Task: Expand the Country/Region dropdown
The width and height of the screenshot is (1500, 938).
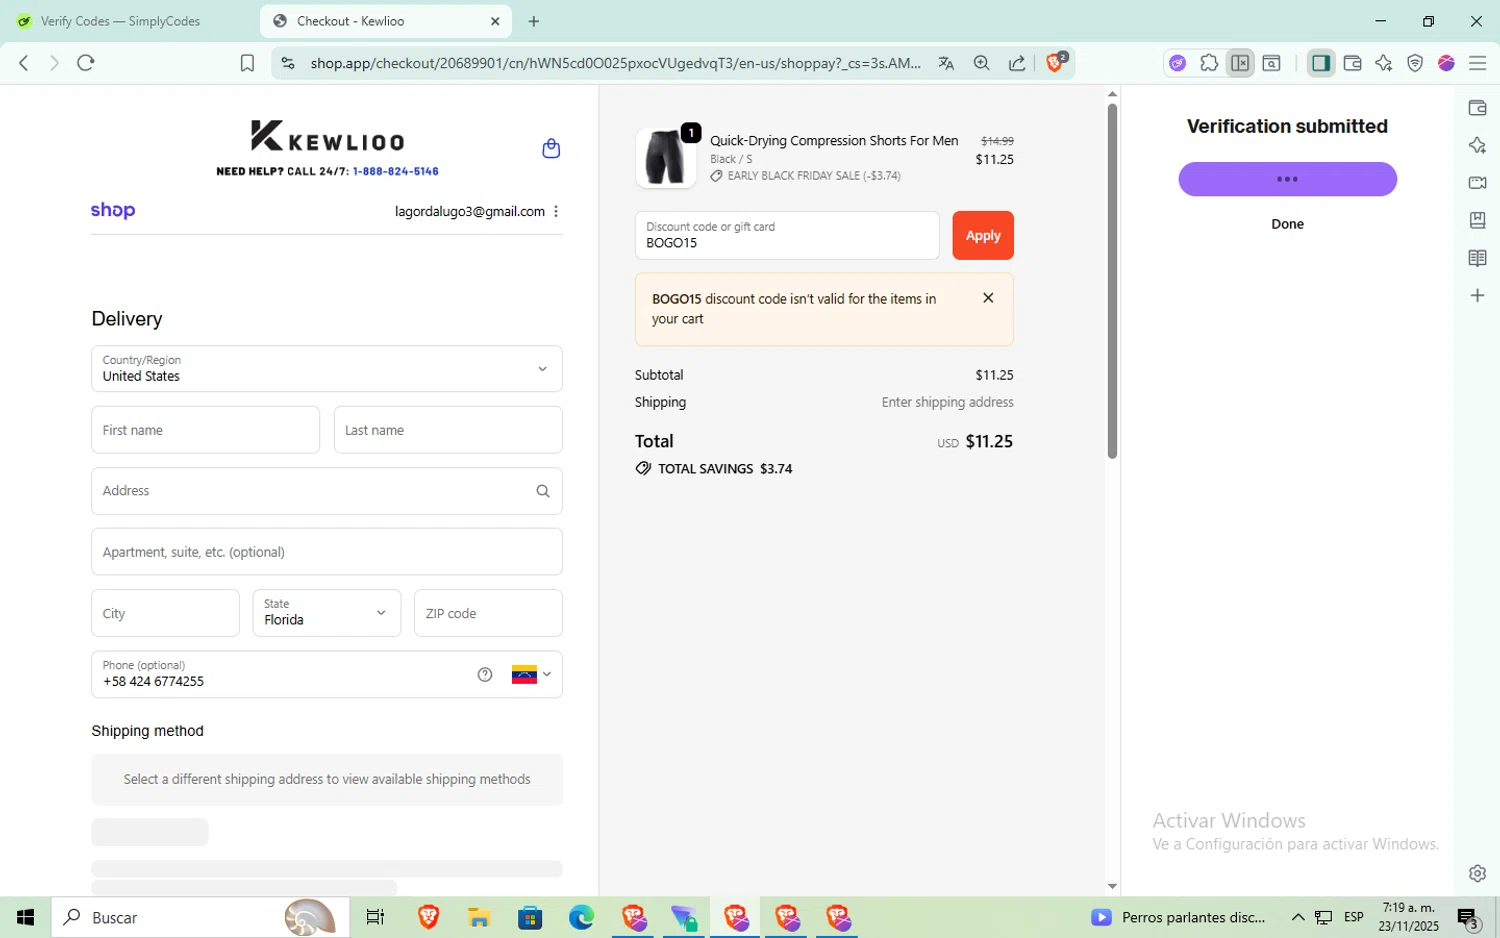Action: (x=326, y=369)
